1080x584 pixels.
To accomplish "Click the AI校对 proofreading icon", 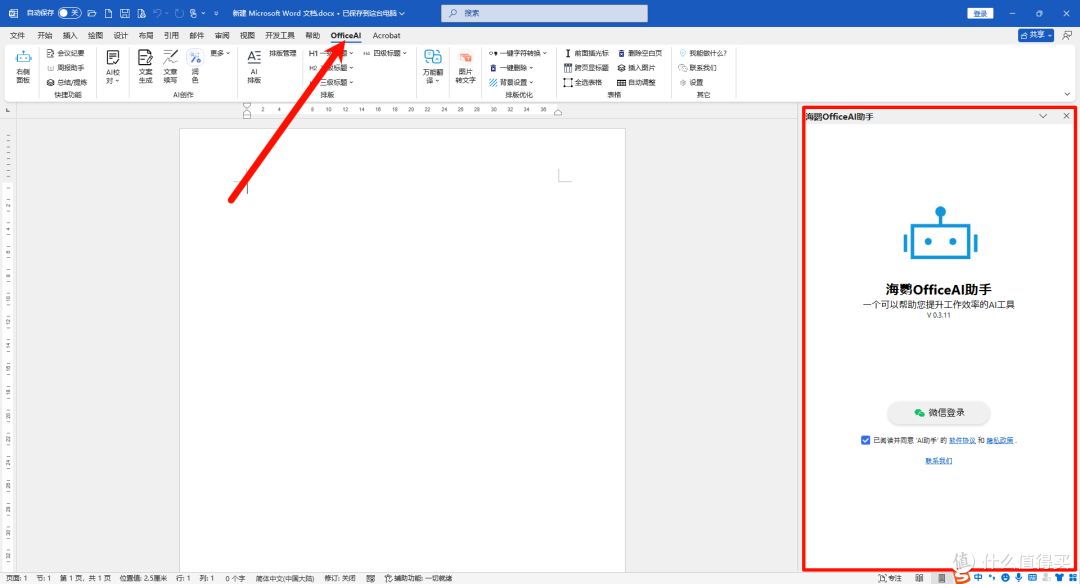I will (113, 66).
